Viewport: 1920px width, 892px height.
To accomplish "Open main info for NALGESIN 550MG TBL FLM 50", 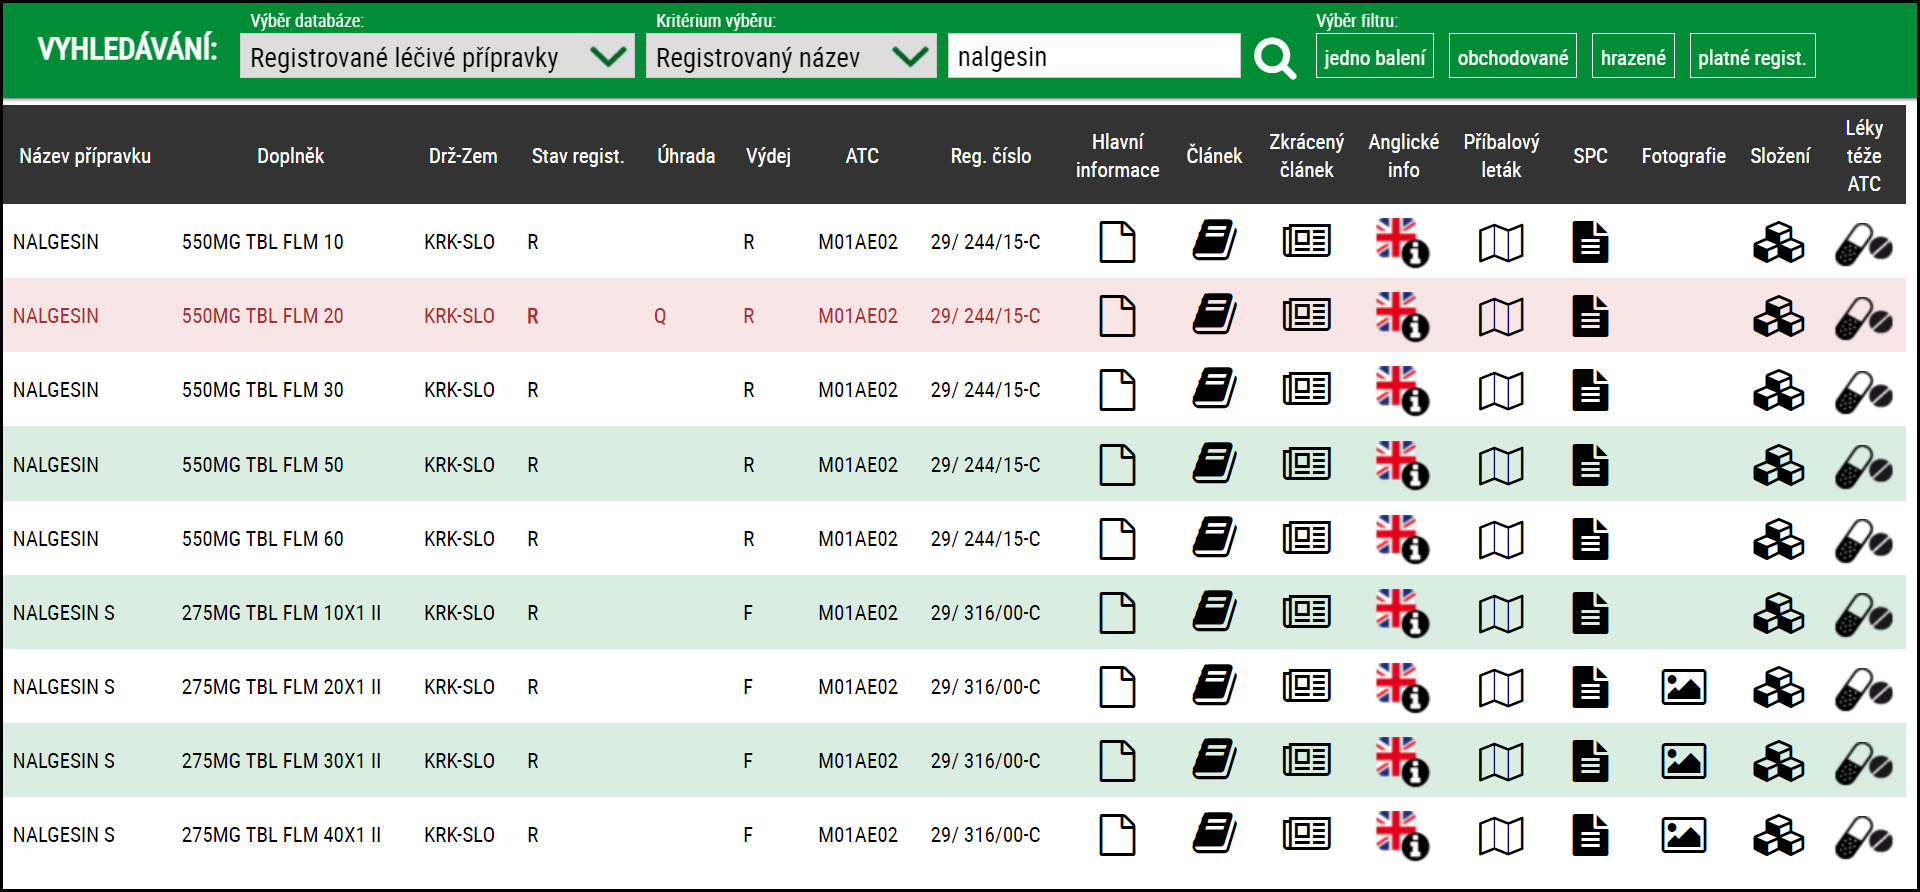I will [1117, 465].
